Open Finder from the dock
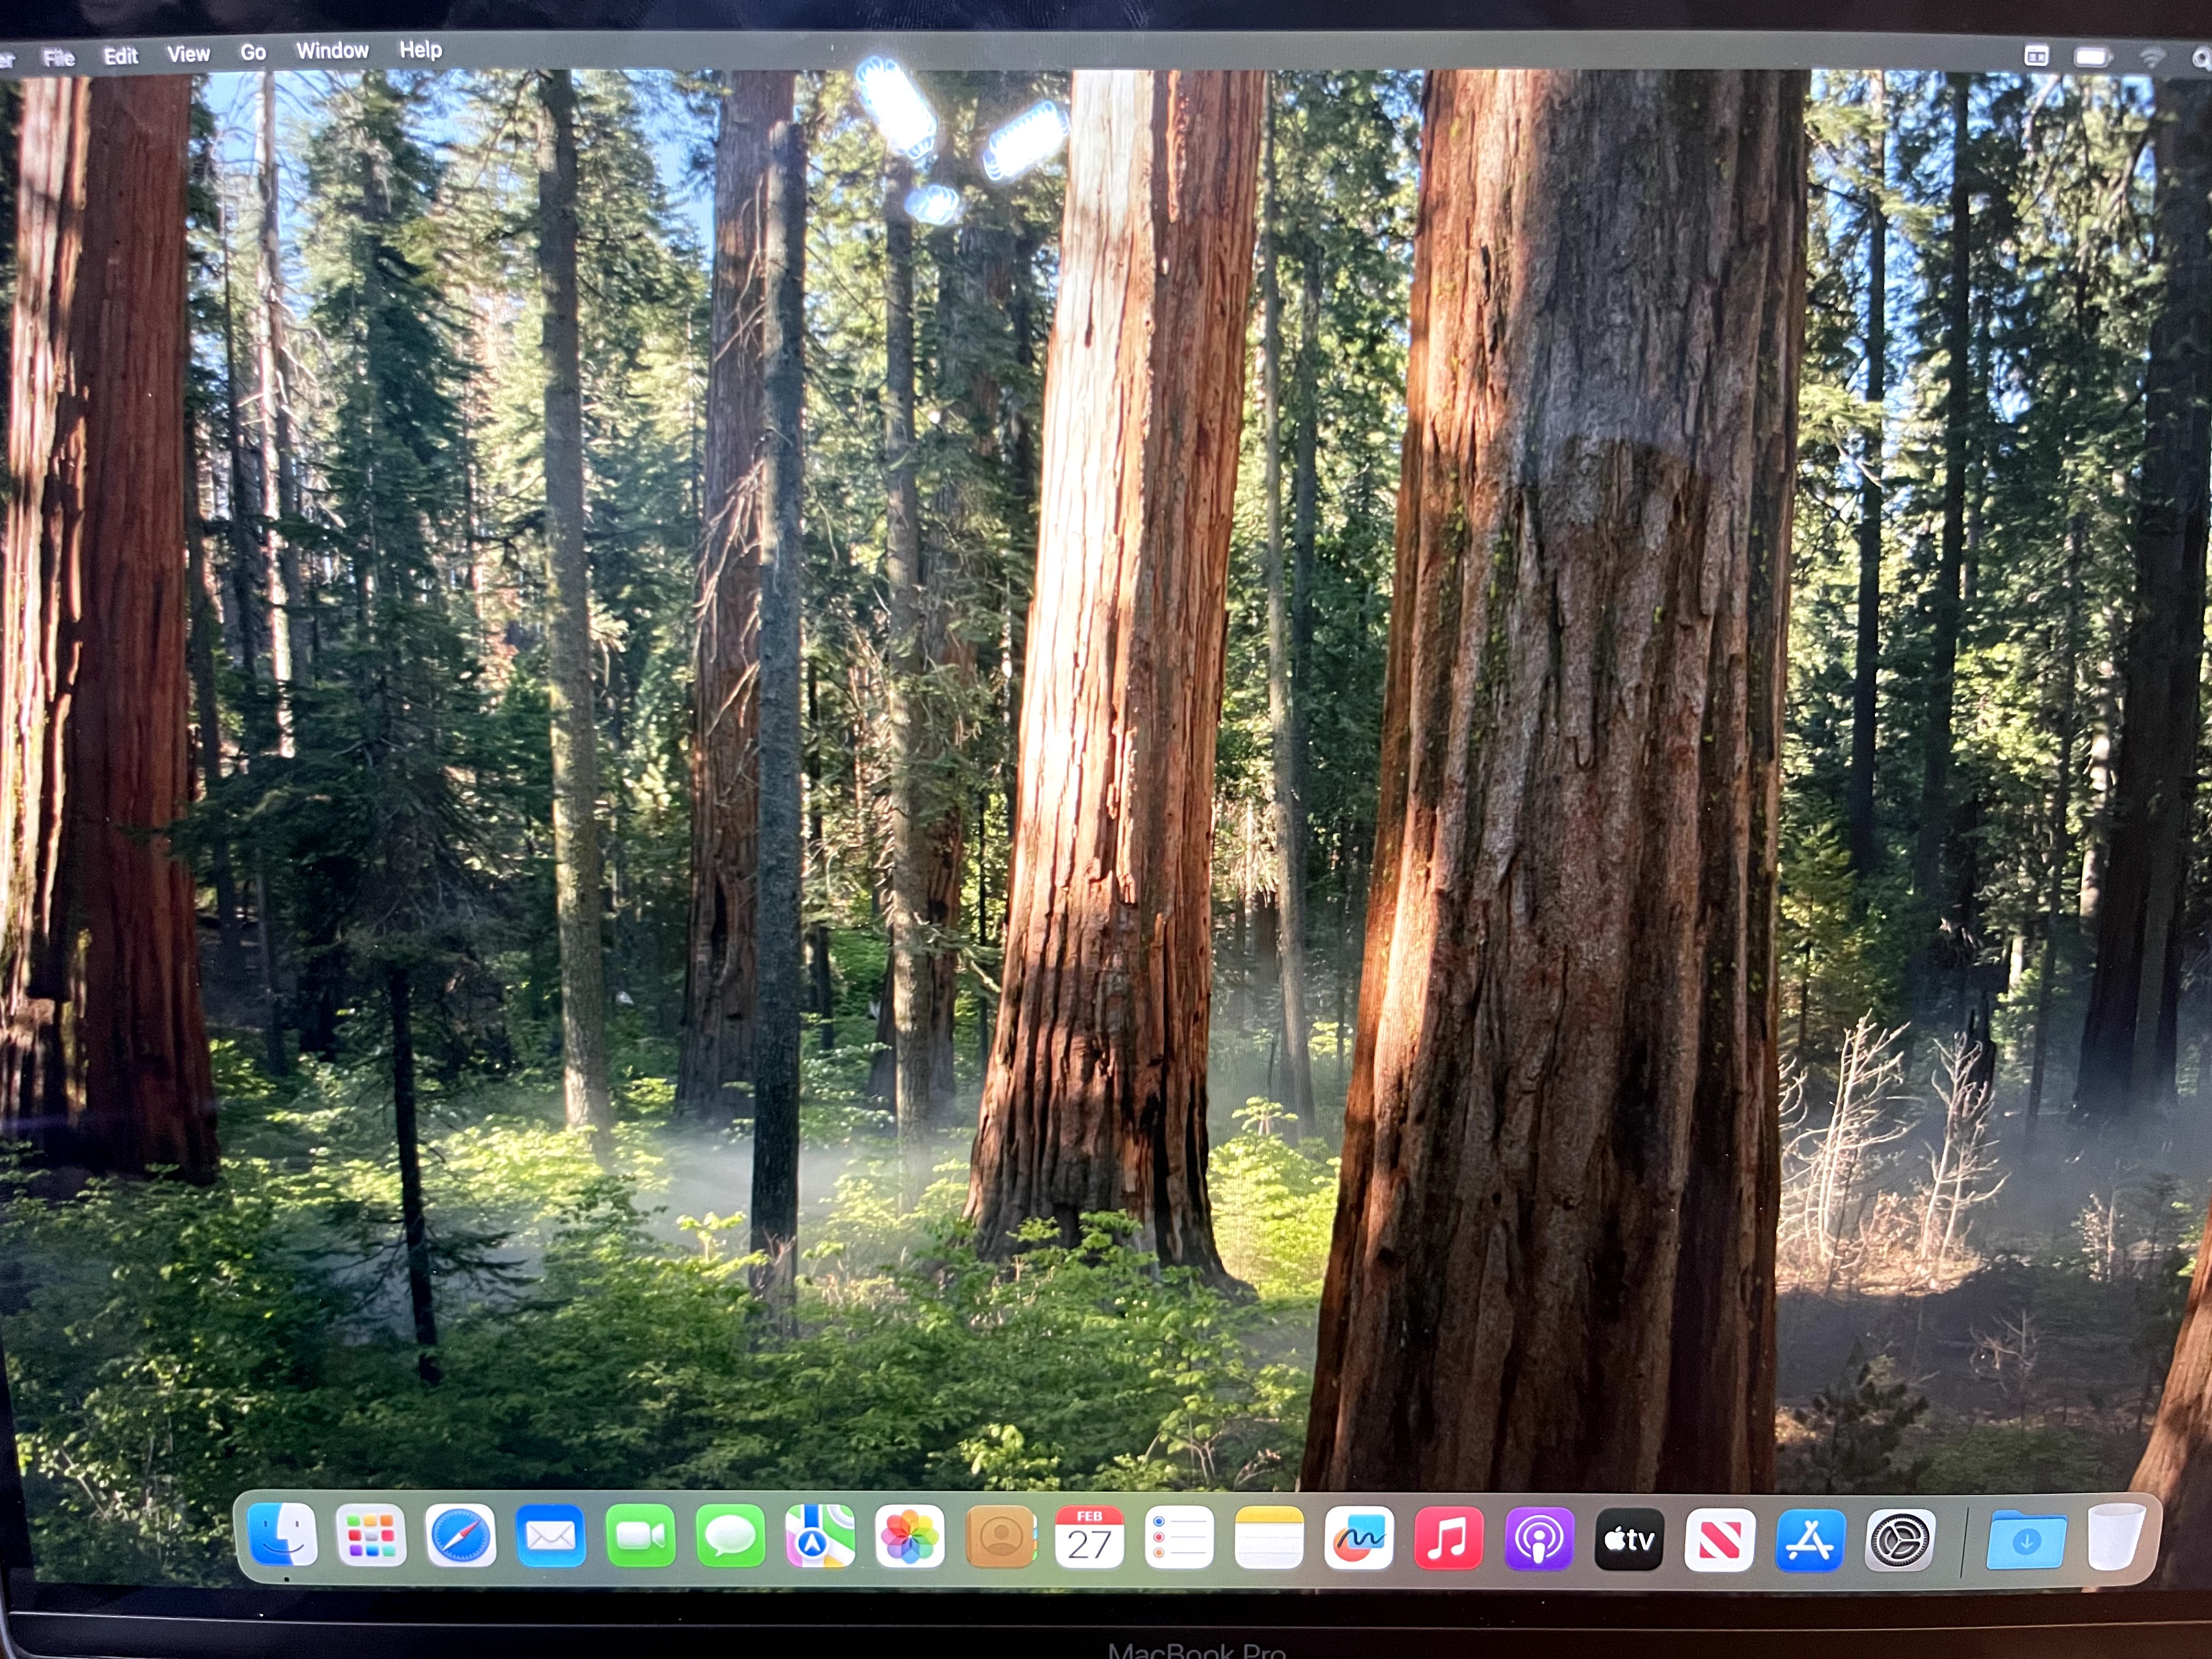The image size is (2212, 1659). 282,1534
